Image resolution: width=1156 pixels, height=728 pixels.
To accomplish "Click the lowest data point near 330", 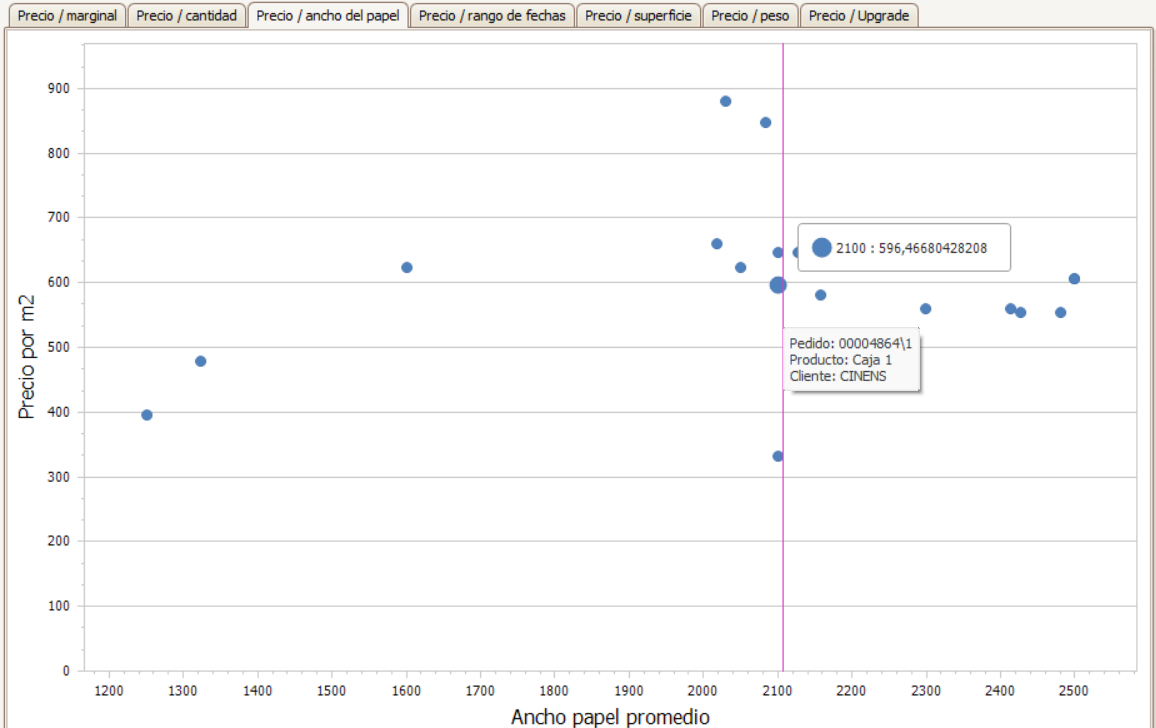I will pos(778,457).
